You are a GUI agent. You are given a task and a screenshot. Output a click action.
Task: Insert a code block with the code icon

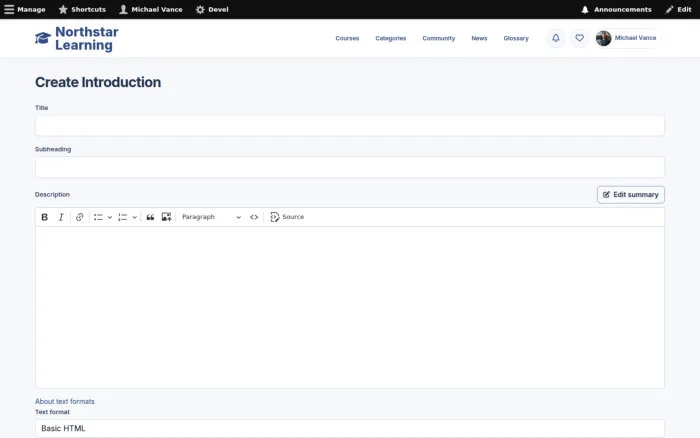(254, 217)
